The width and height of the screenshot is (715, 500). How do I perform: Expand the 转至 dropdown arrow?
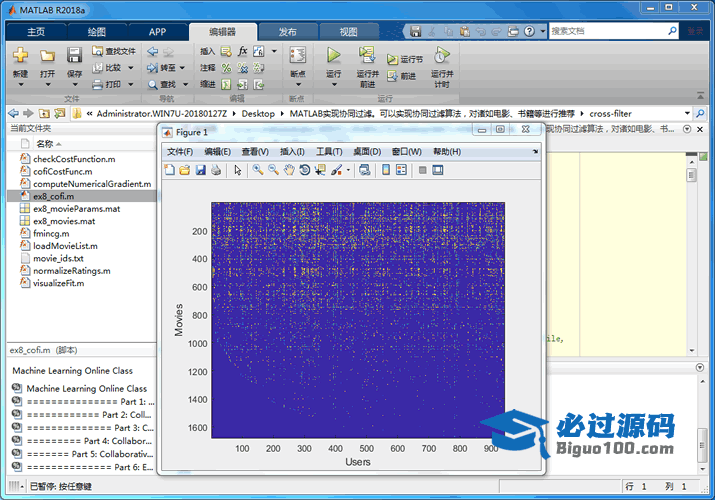[182, 68]
